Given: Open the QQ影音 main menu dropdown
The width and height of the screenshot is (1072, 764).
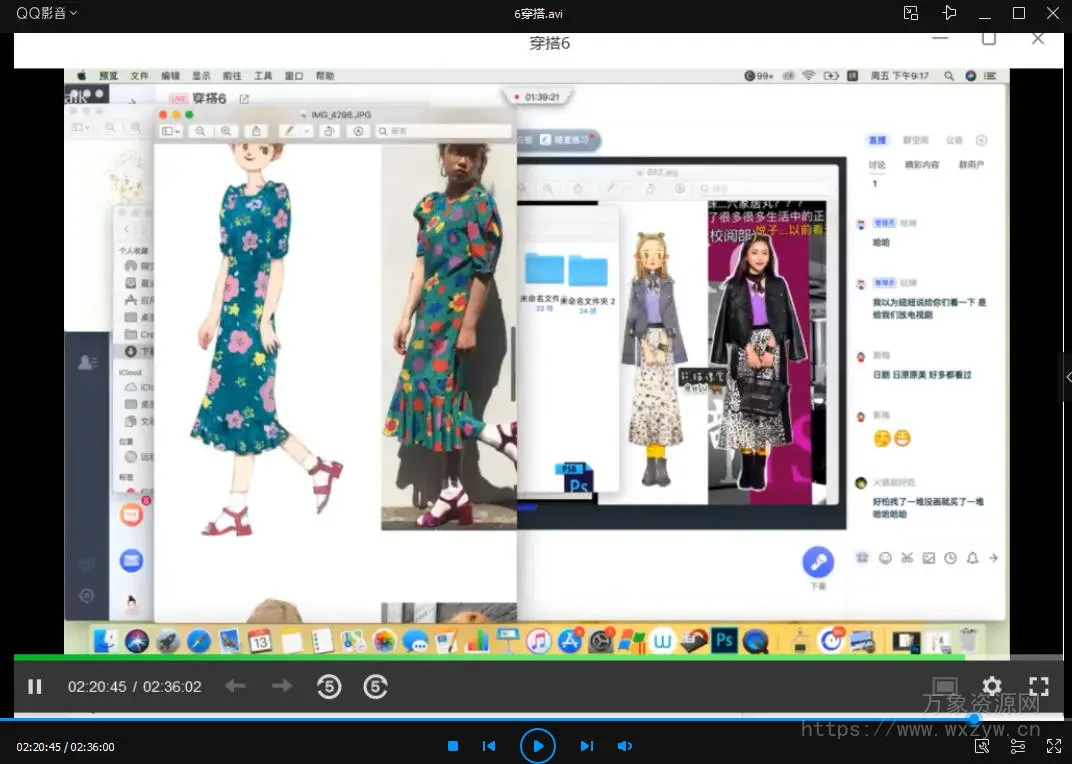Looking at the screenshot, I should (46, 13).
